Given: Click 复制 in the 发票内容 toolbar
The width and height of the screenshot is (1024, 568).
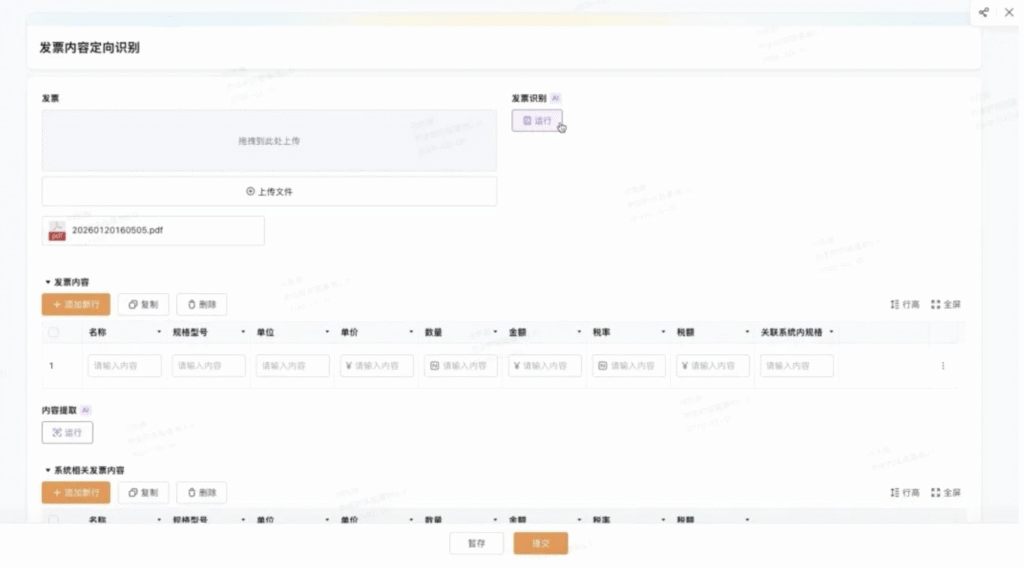Looking at the screenshot, I should point(143,304).
